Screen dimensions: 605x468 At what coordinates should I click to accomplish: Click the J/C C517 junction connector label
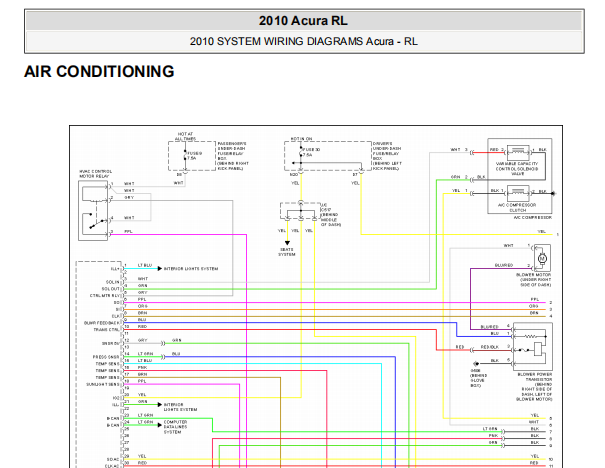coord(330,215)
